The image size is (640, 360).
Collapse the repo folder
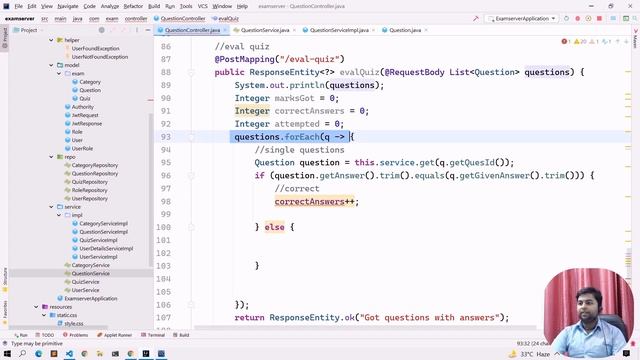tap(51, 157)
